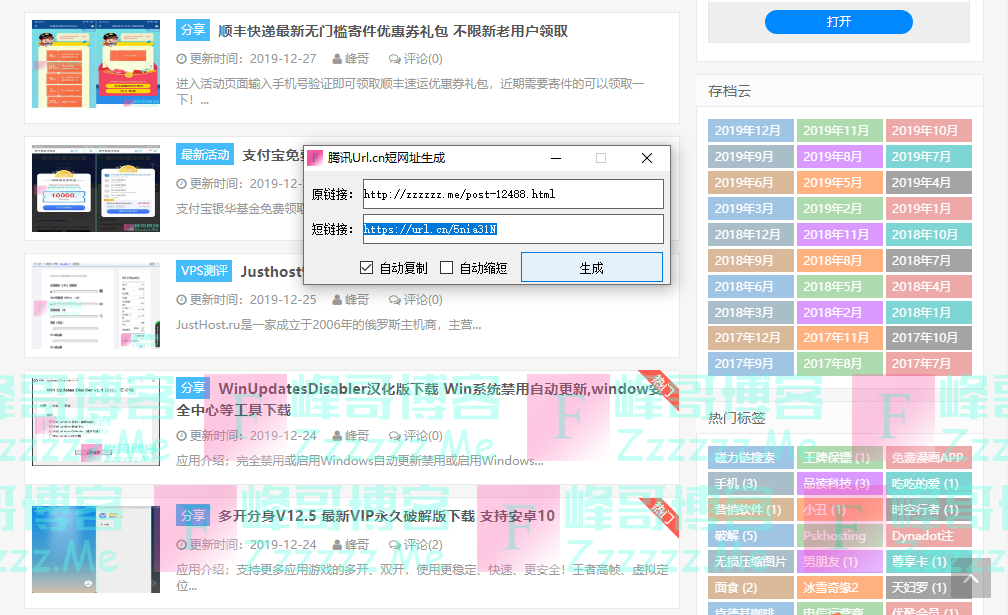Click the 短链接 output field

coord(513,229)
